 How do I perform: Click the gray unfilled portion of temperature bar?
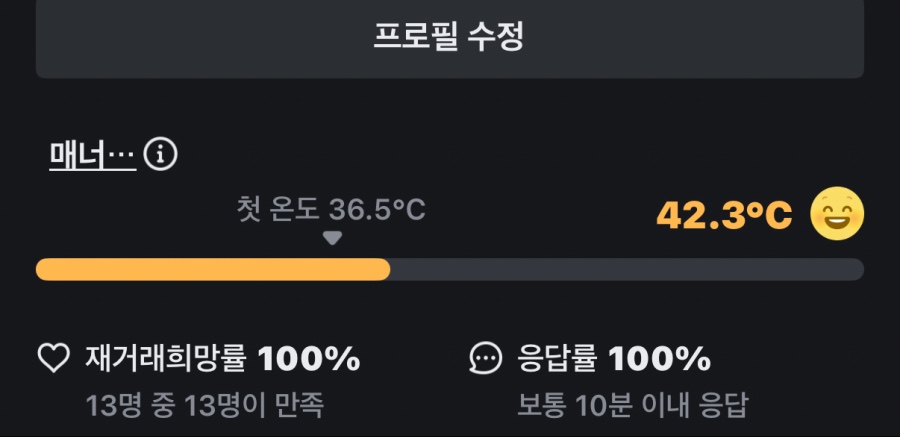pyautogui.click(x=625, y=269)
